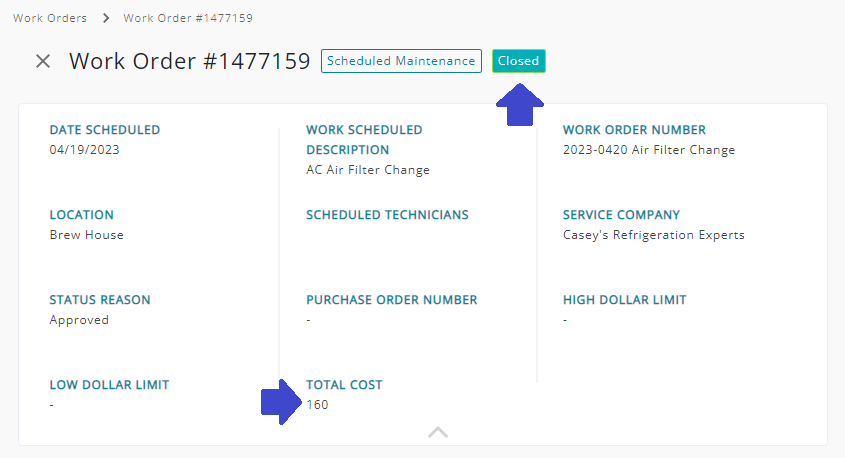Collapse details panel with bottom chevron
Screen dimensions: 845x458
click(438, 432)
